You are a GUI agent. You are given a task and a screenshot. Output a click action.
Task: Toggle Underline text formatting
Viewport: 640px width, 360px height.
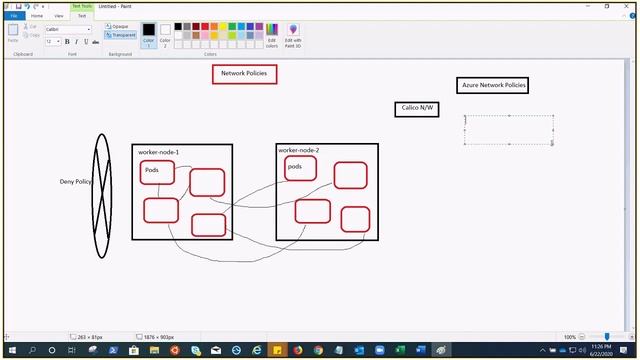86,42
